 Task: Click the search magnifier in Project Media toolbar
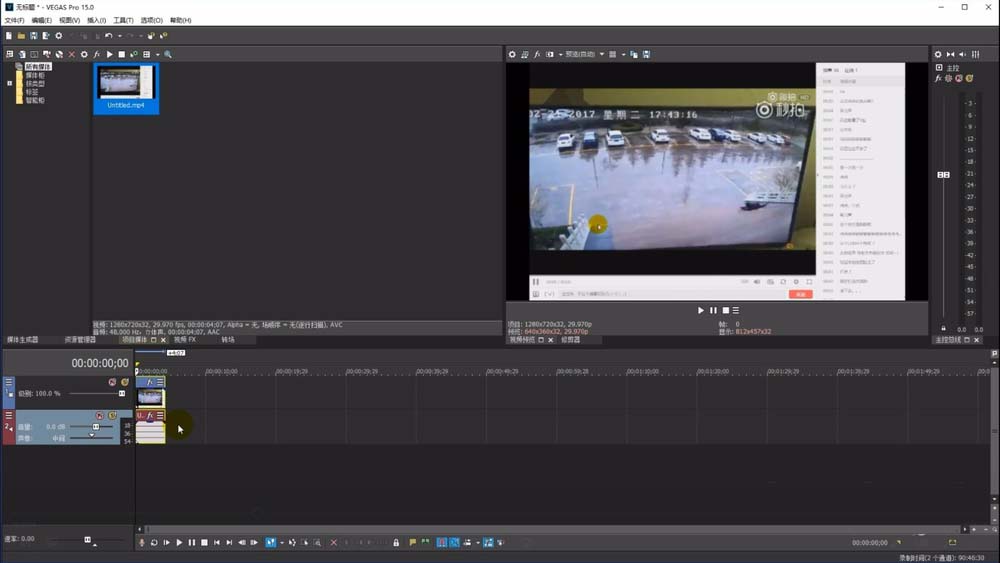(x=168, y=54)
